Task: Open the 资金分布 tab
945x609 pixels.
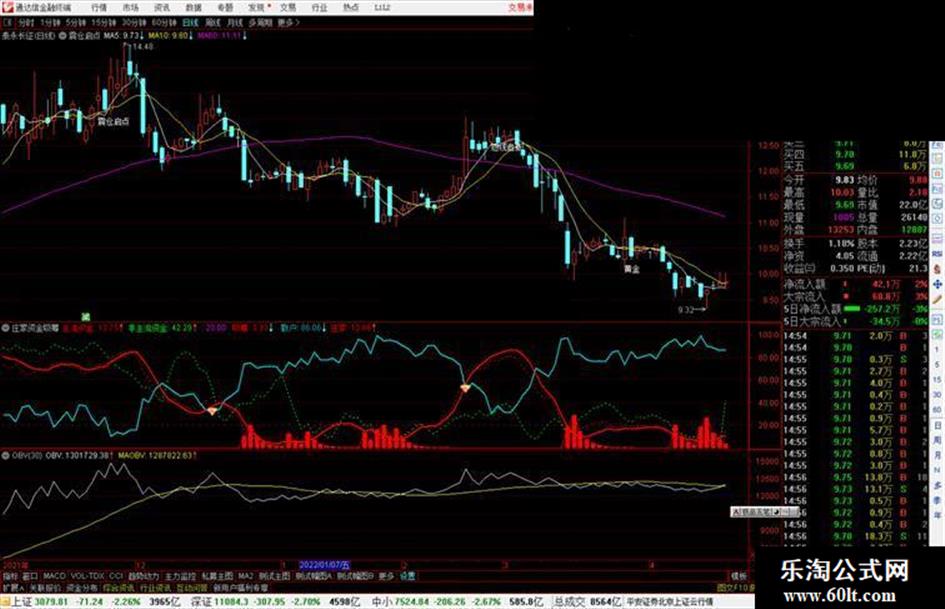Action: (x=81, y=587)
